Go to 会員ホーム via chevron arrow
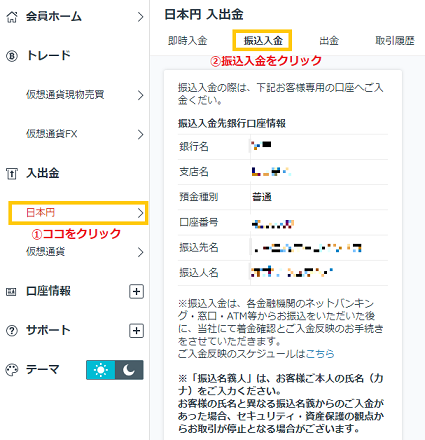Screen dimensions: 425x440 coord(141,17)
